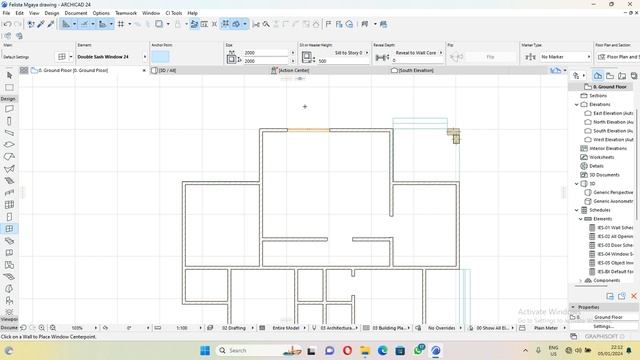Open the File menu
The height and width of the screenshot is (360, 640).
(x=7, y=13)
